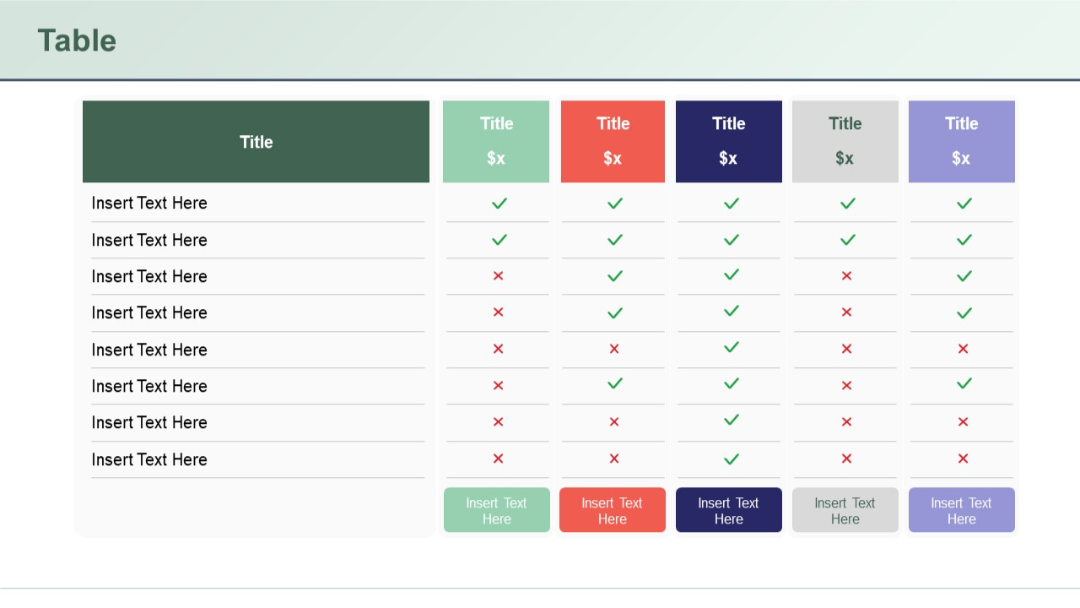Click the red X at the bottom of the purple column
Screen dimensions: 1080x608
tap(961, 459)
